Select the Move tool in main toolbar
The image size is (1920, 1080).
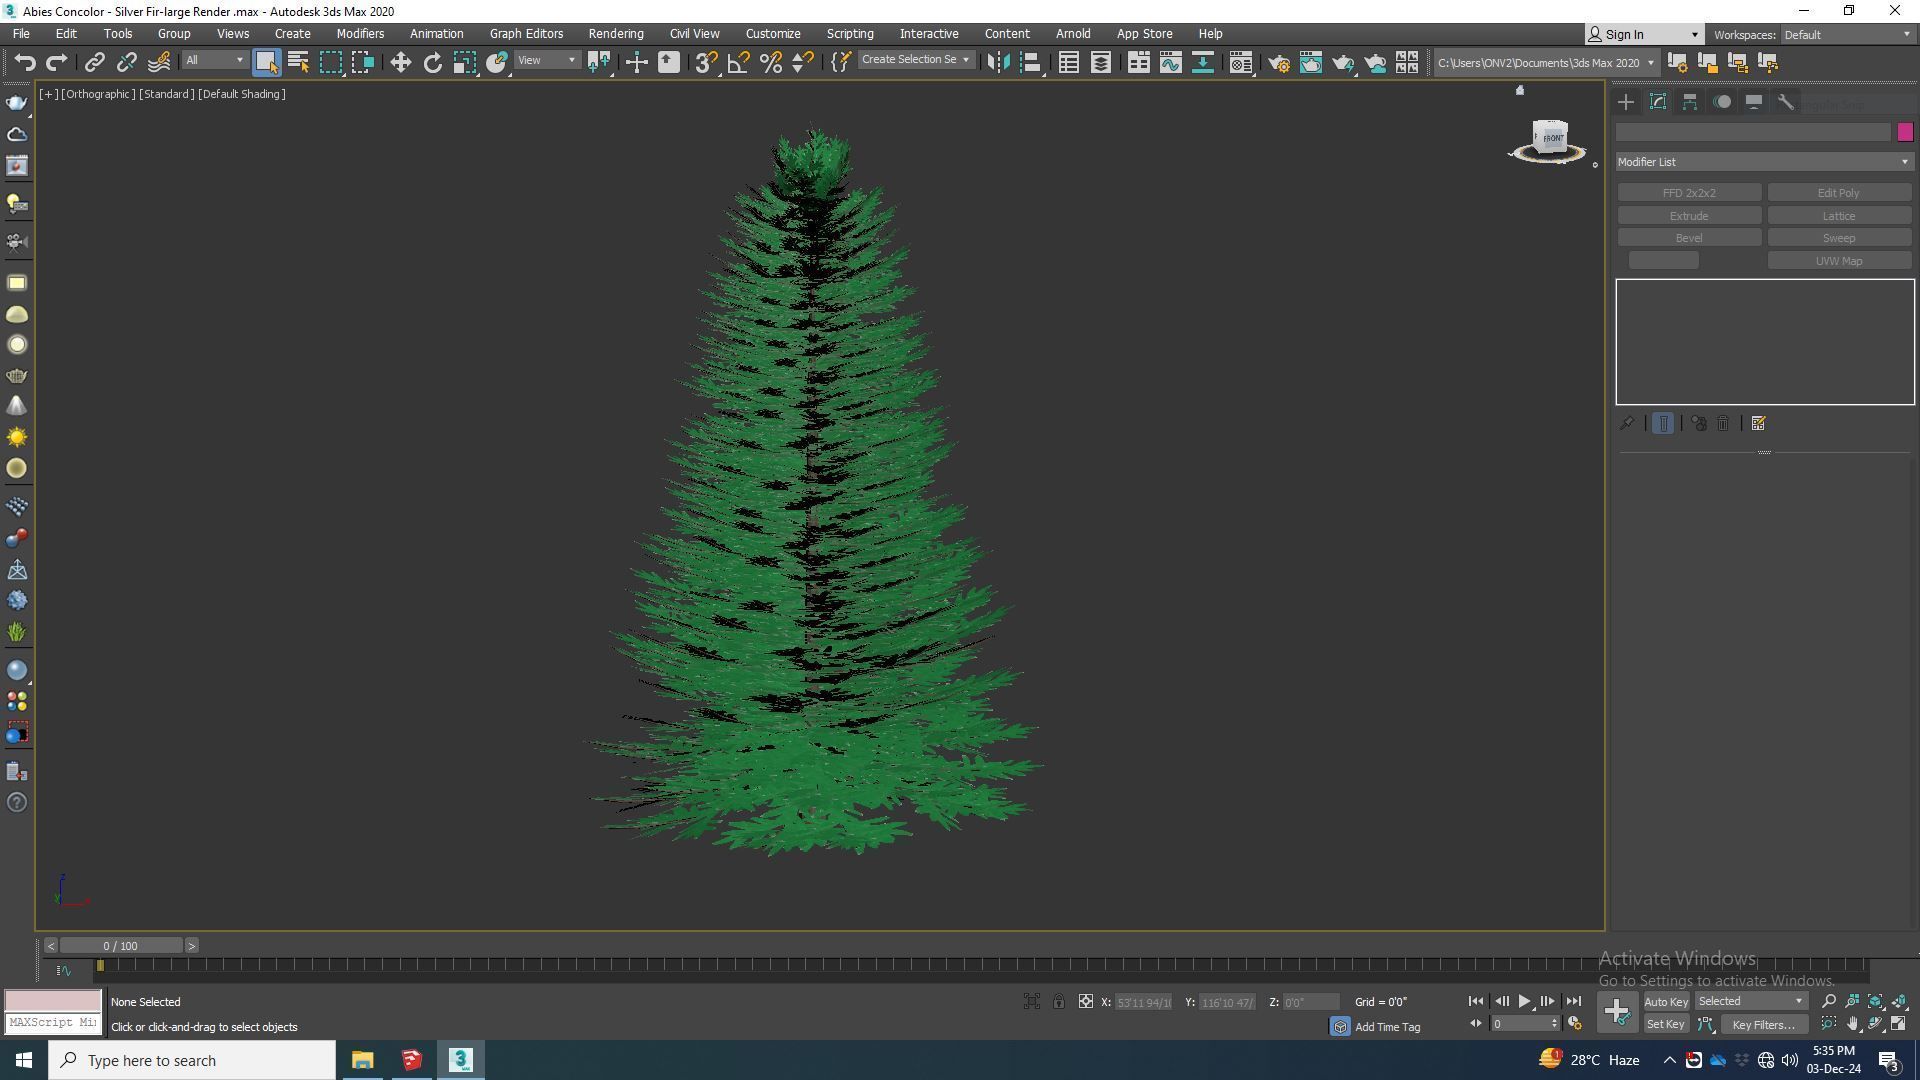pyautogui.click(x=400, y=62)
